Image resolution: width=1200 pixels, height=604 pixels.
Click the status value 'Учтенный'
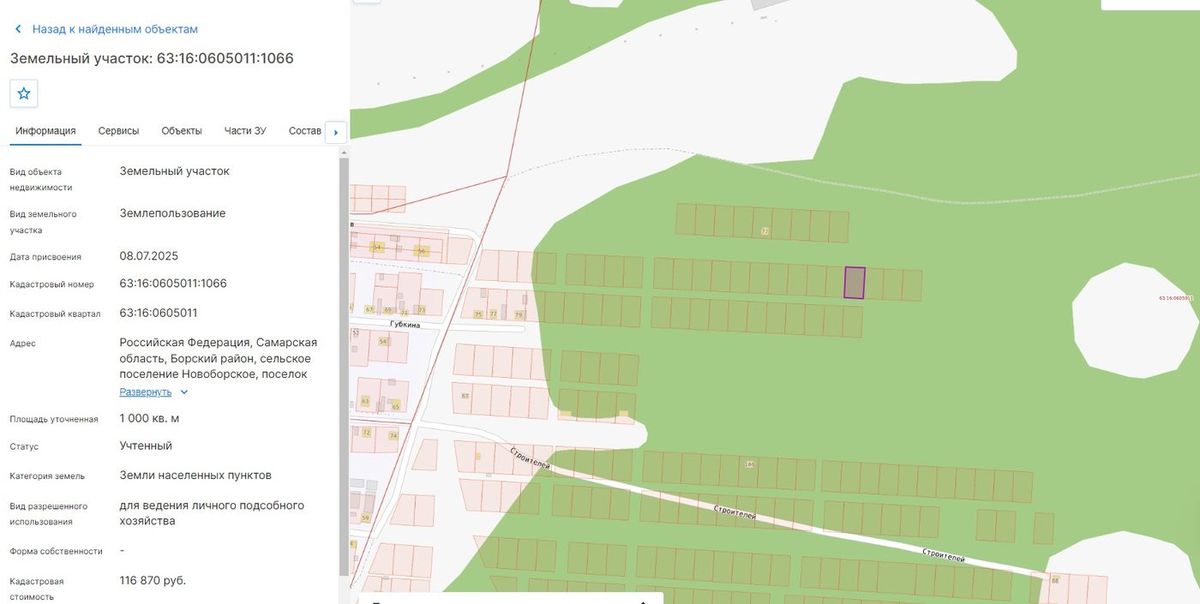point(146,445)
